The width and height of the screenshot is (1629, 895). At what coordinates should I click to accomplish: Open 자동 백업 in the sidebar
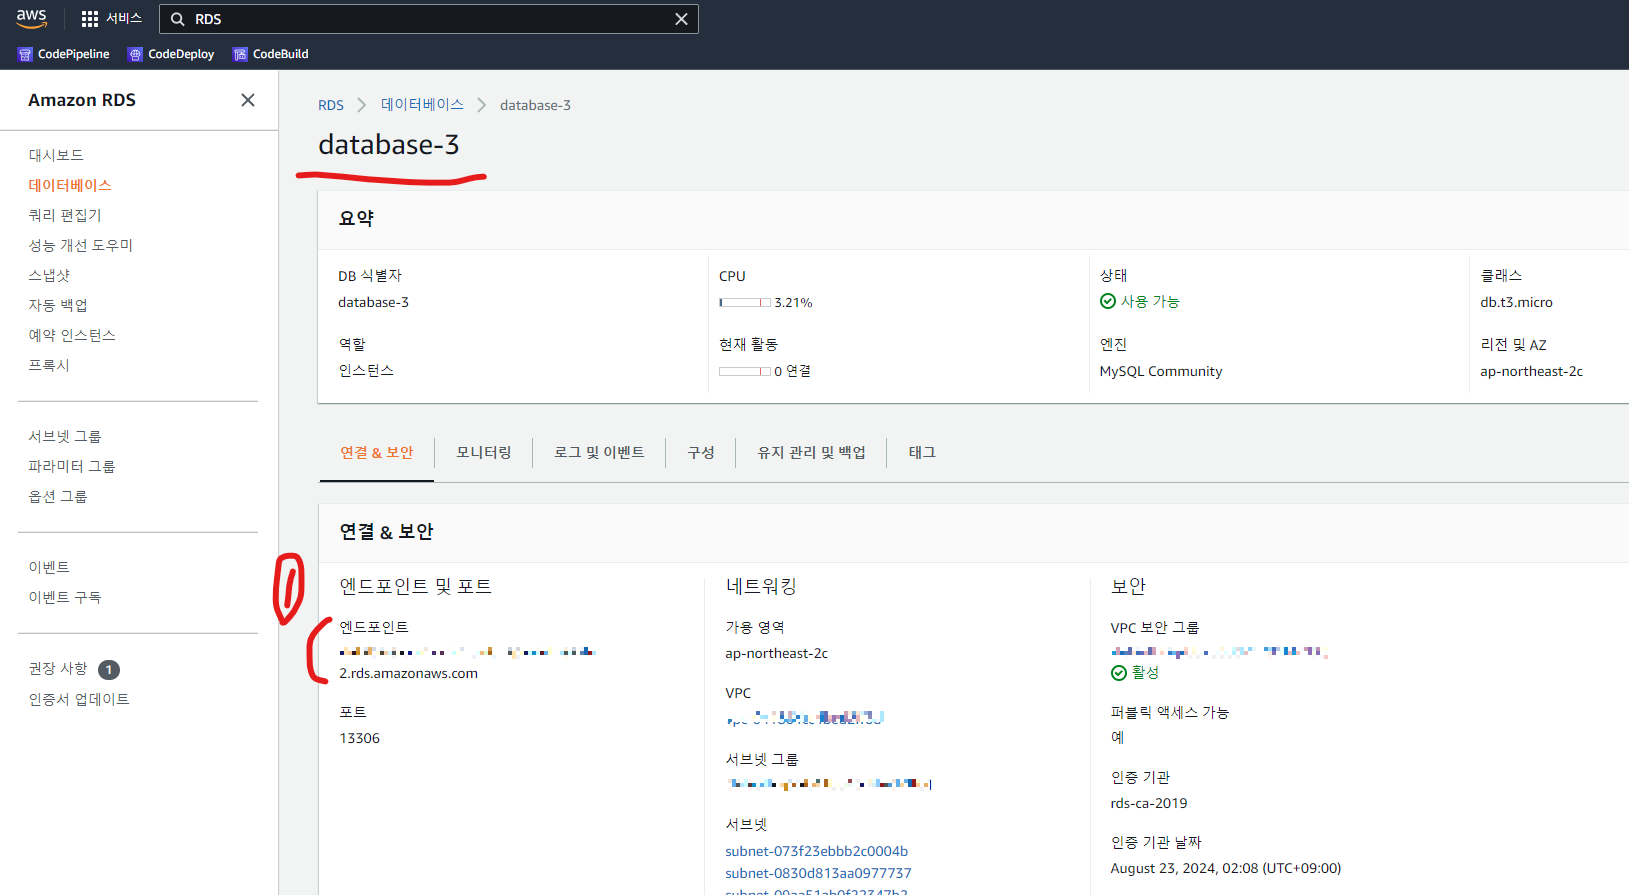58,305
